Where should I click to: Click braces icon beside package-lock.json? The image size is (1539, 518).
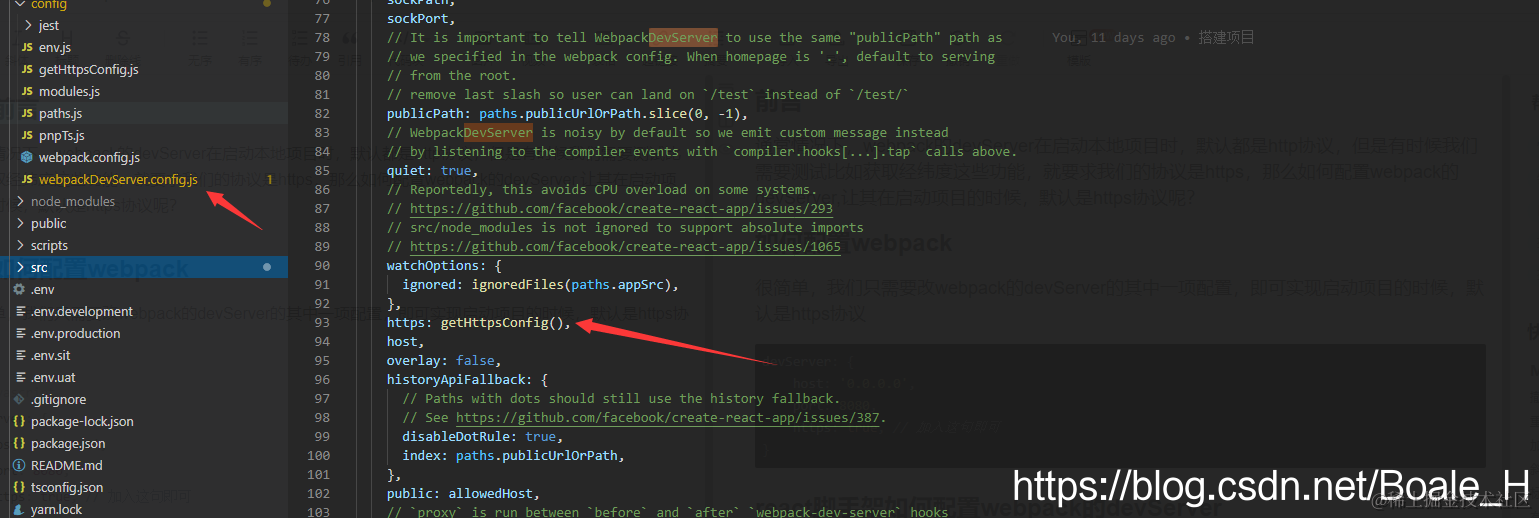(x=19, y=421)
